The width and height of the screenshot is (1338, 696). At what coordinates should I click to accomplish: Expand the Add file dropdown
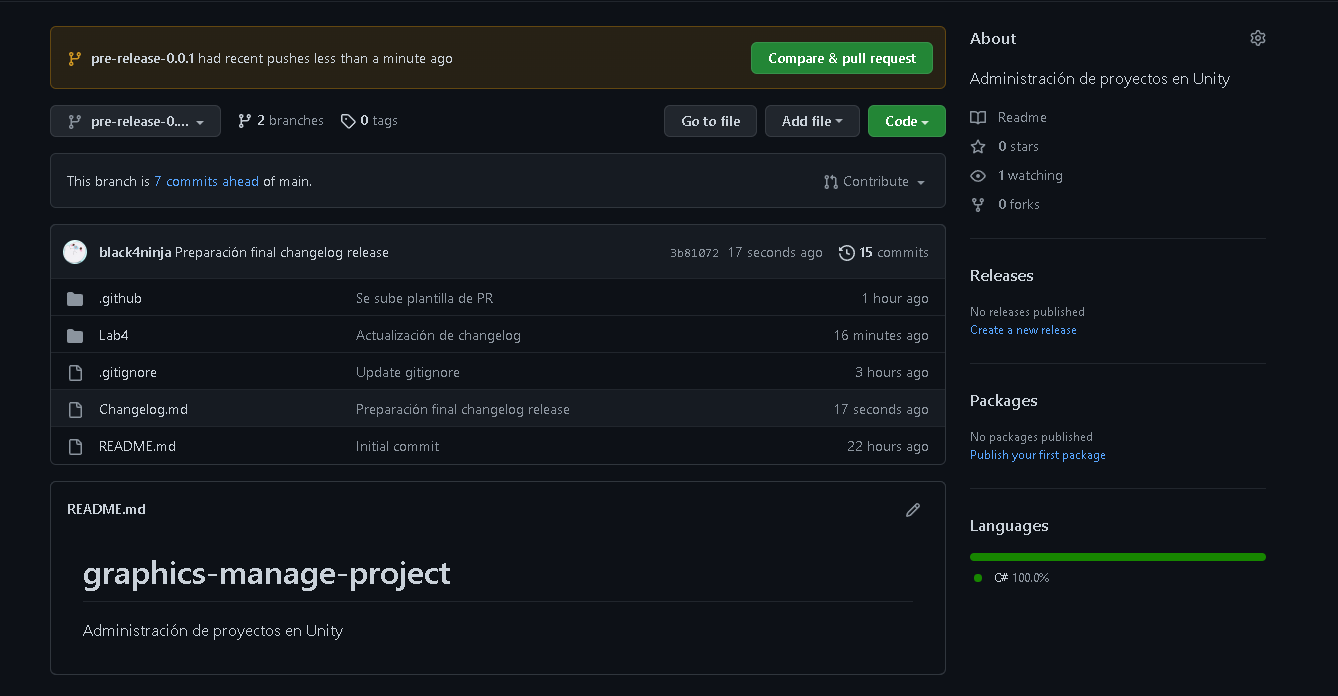click(812, 121)
